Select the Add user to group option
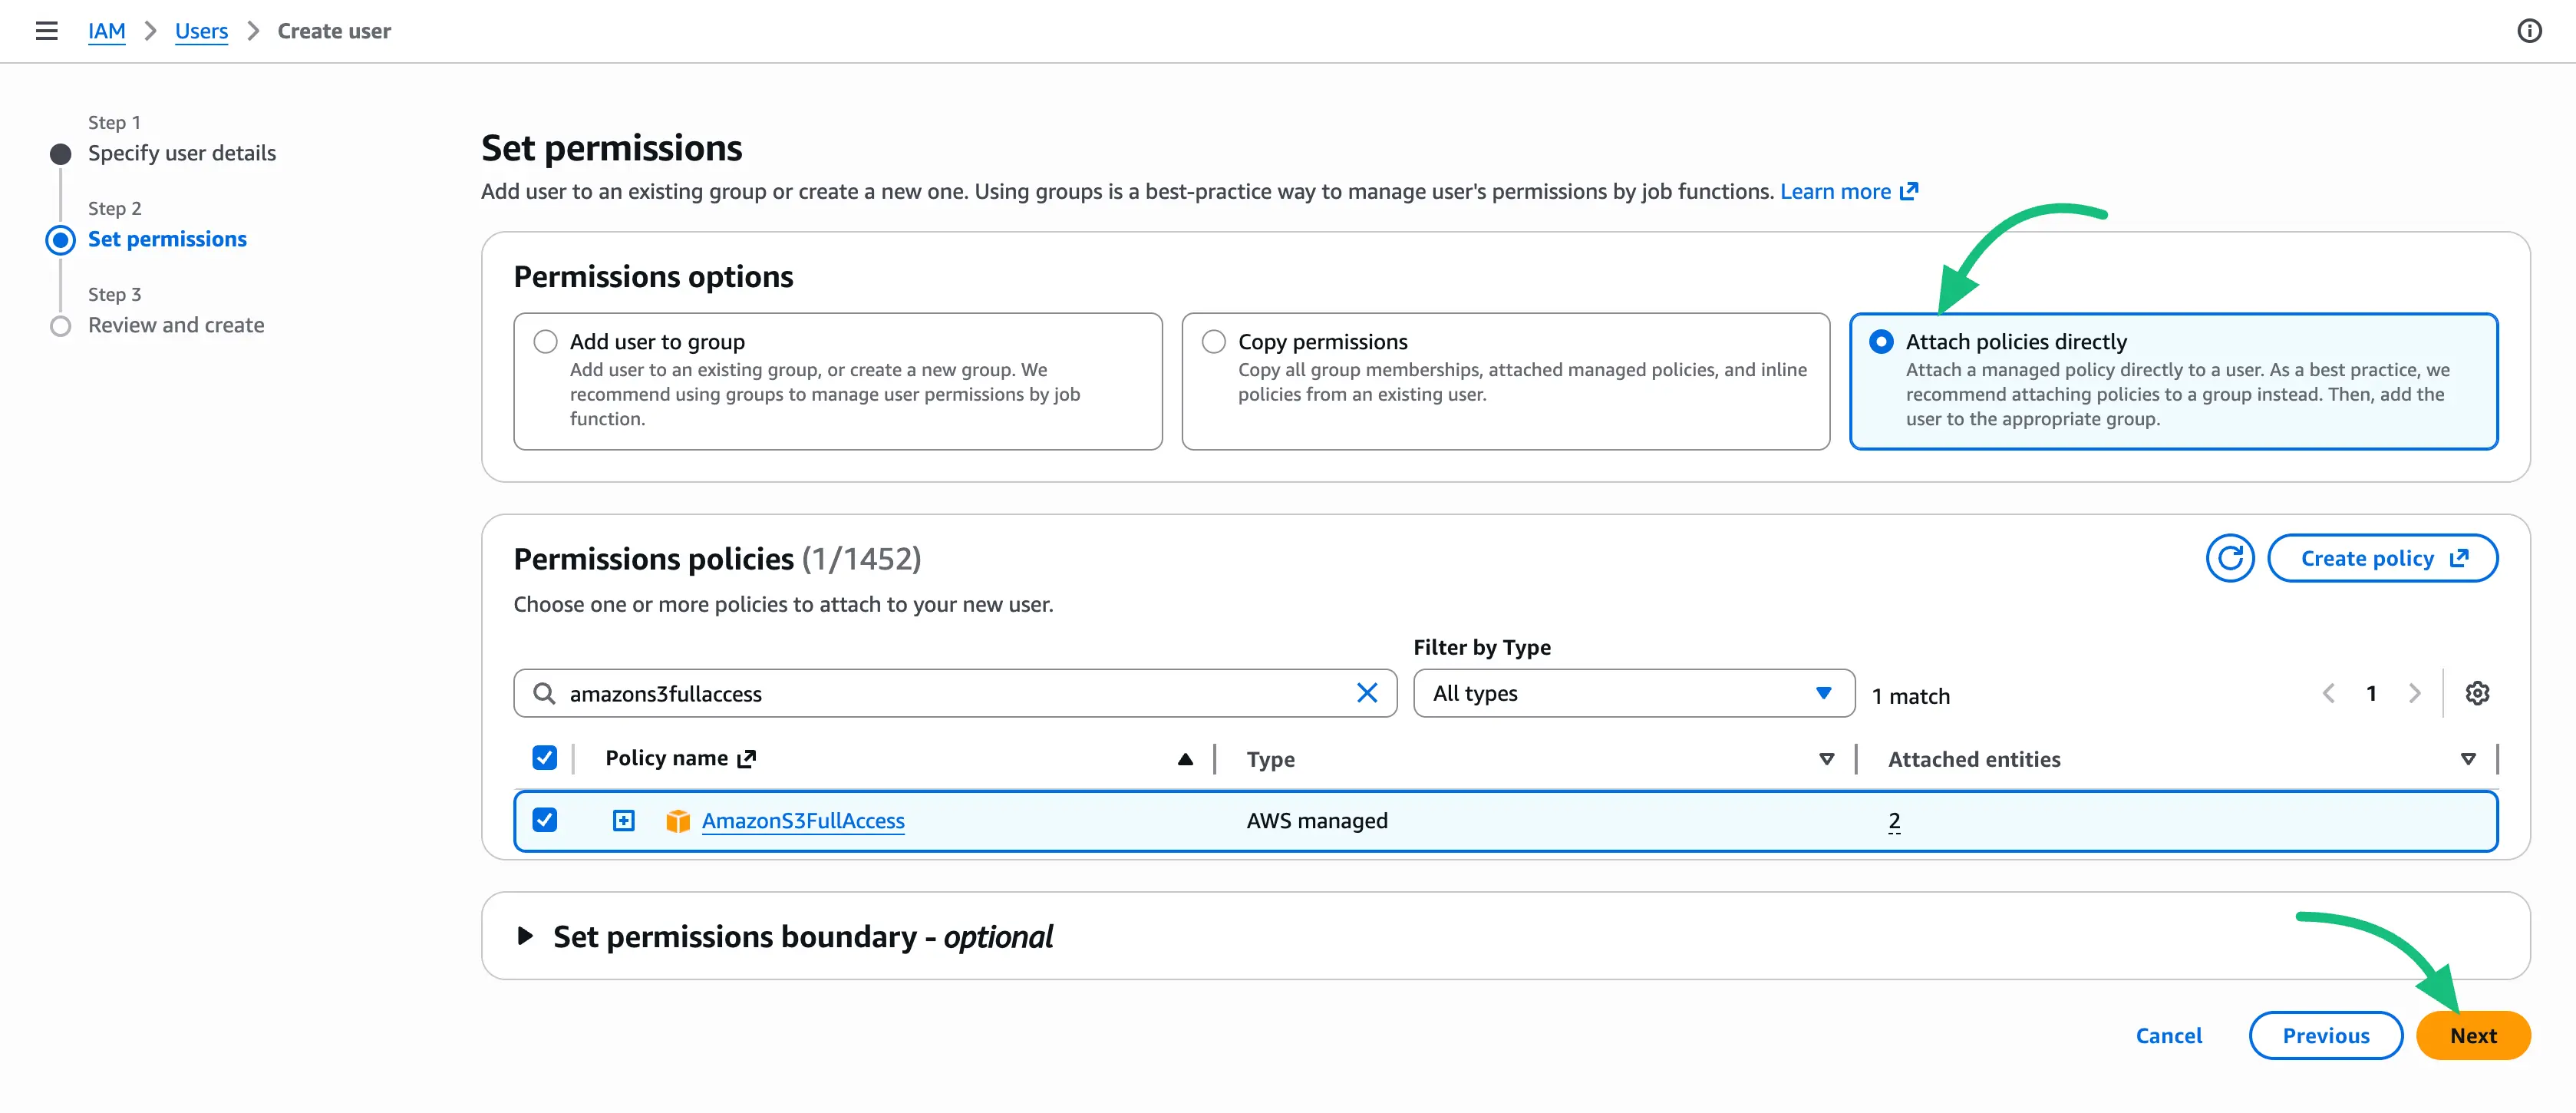The image size is (2576, 1113). coord(546,341)
